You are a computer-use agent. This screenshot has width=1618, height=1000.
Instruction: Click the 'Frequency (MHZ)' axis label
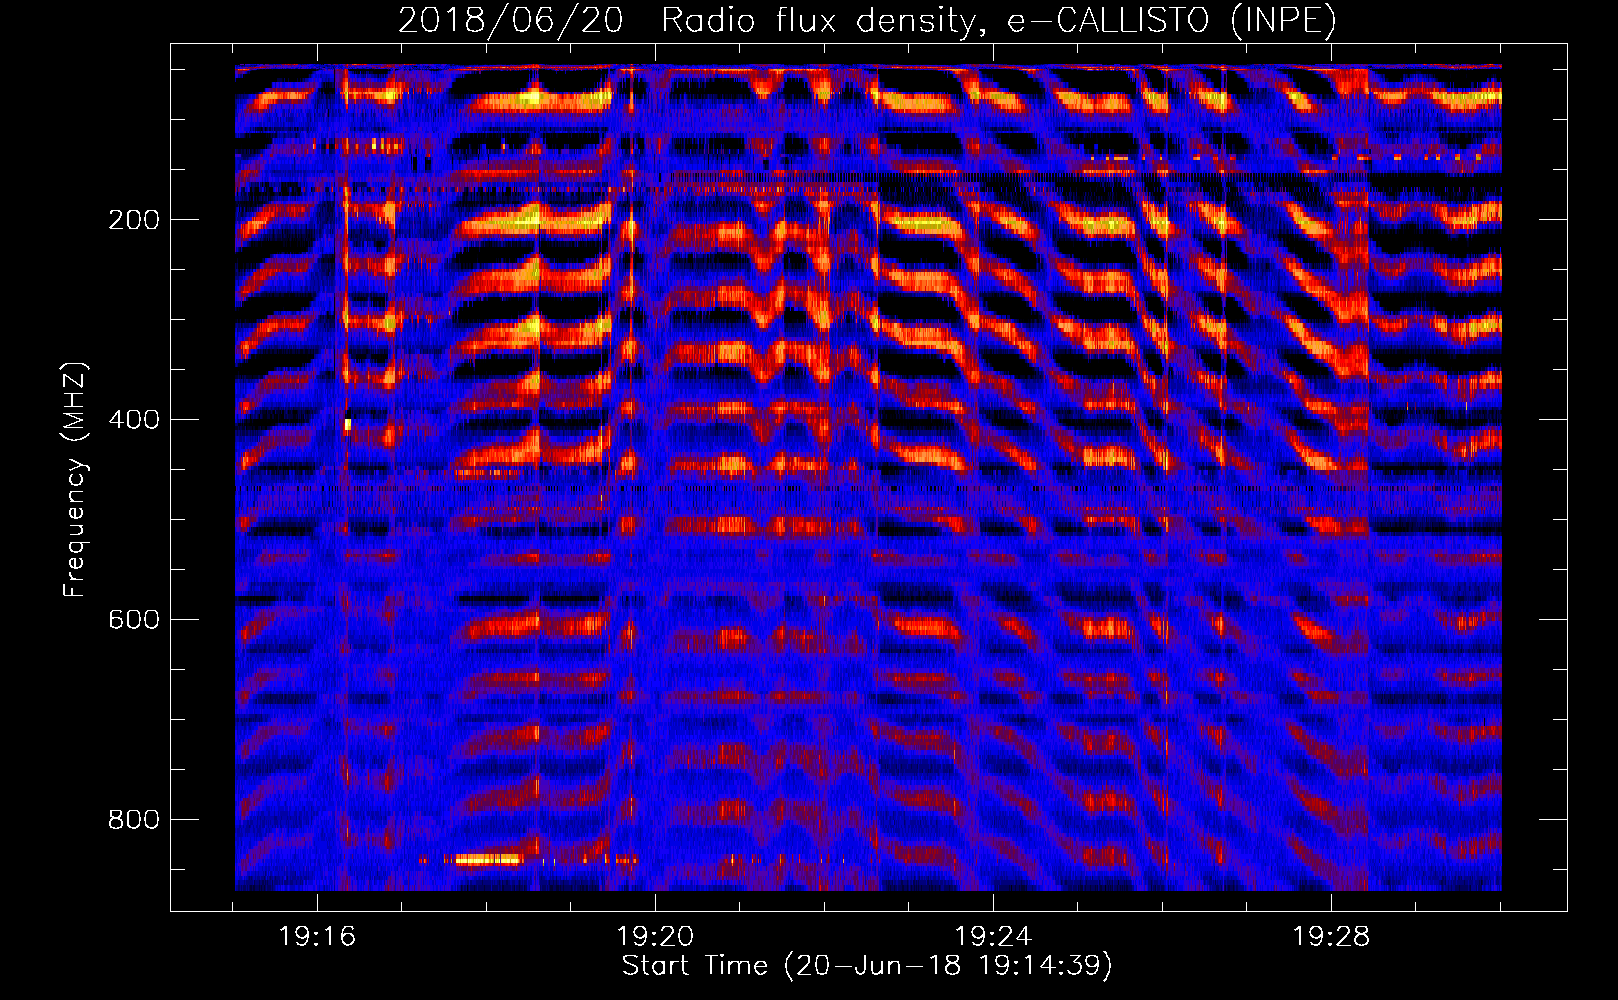pyautogui.click(x=75, y=480)
